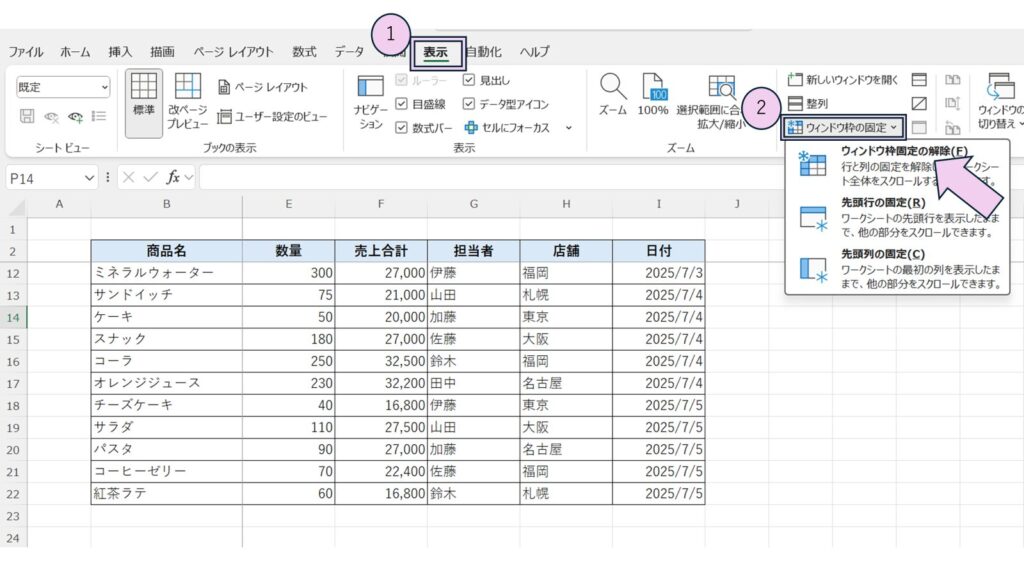Expand the Name Box dropdown arrow
1024x576 pixels.
tap(91, 177)
